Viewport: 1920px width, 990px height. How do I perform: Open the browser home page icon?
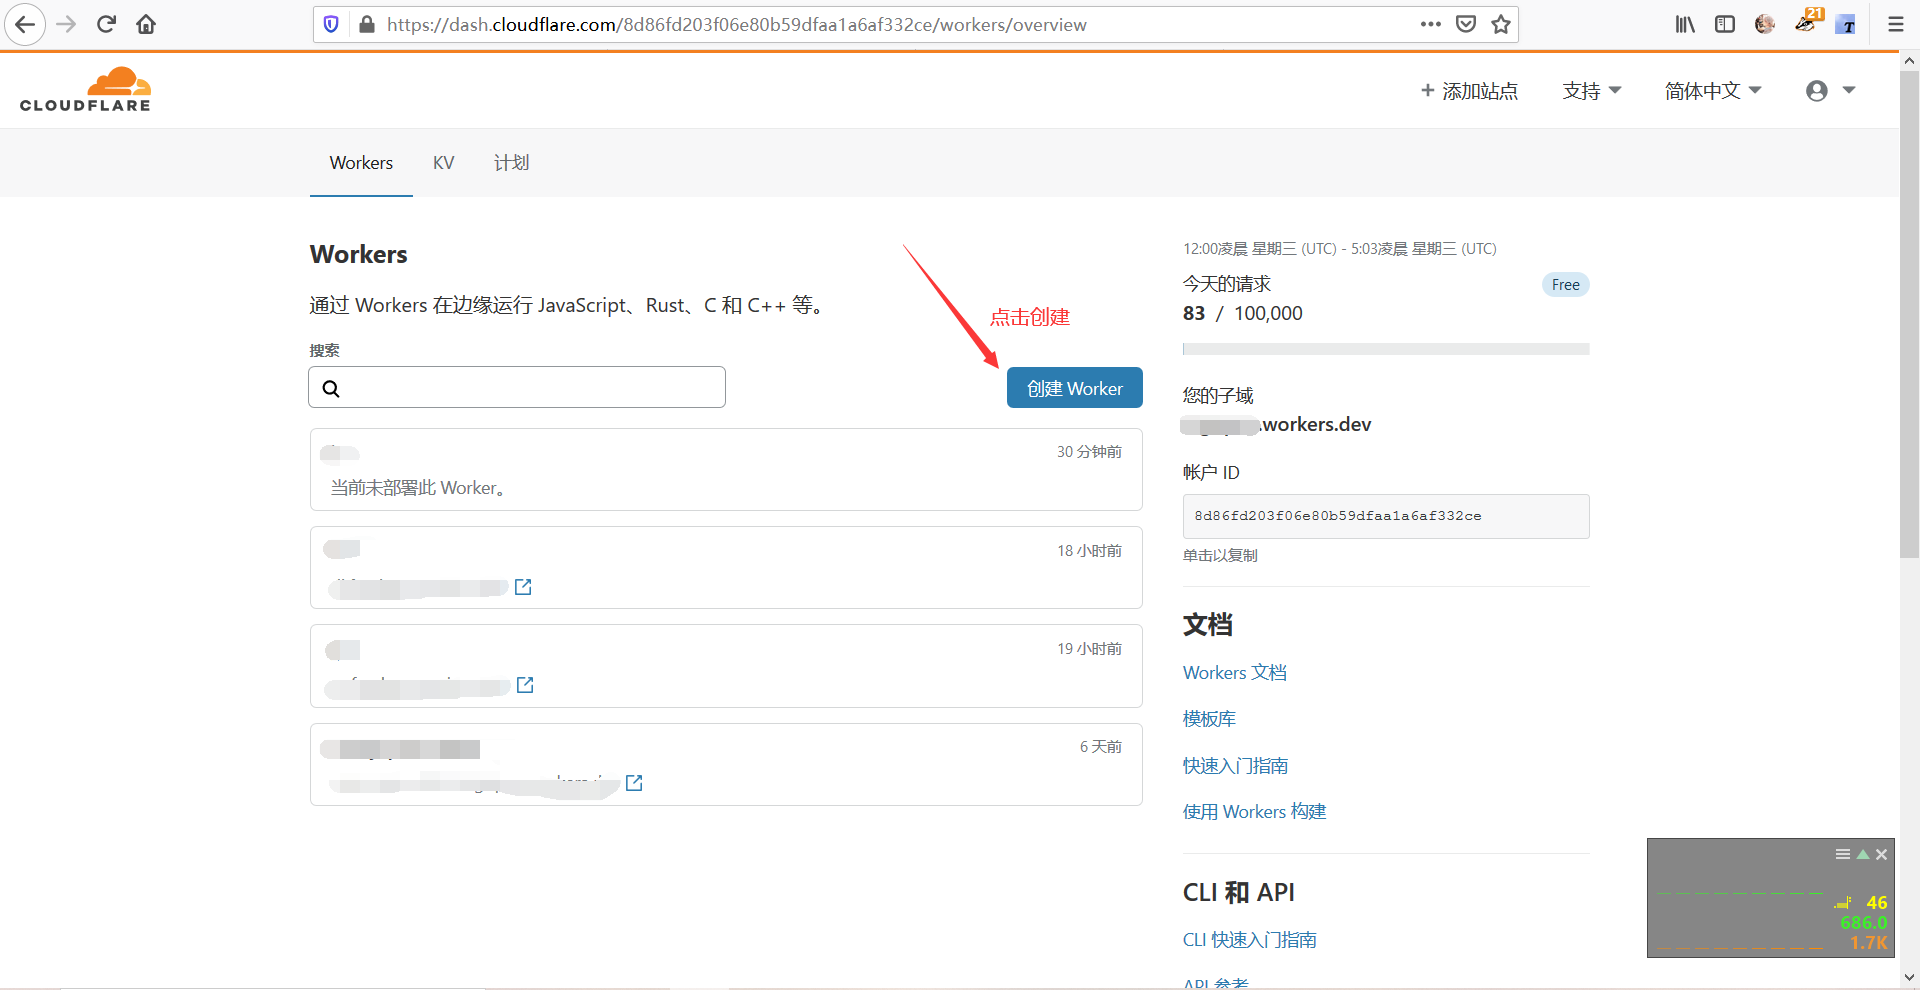(x=146, y=24)
